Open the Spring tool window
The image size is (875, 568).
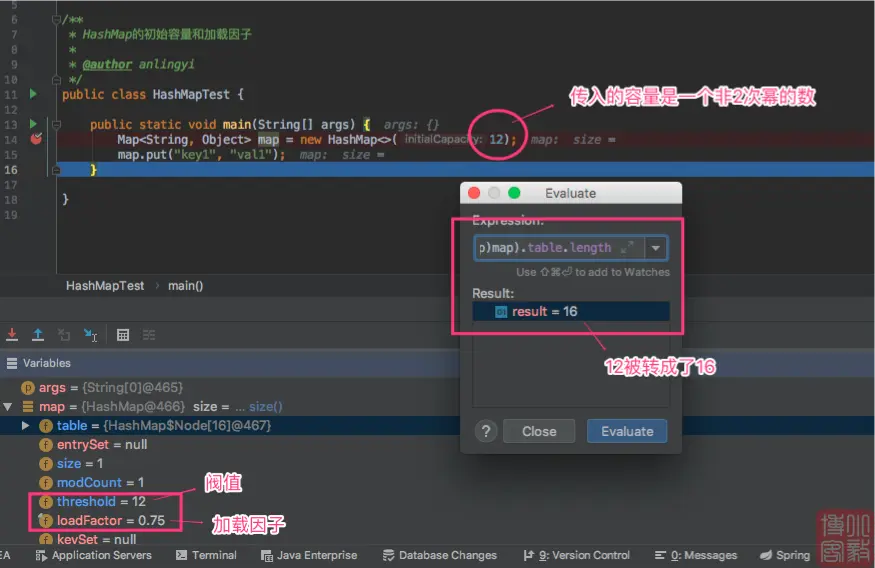(785, 555)
